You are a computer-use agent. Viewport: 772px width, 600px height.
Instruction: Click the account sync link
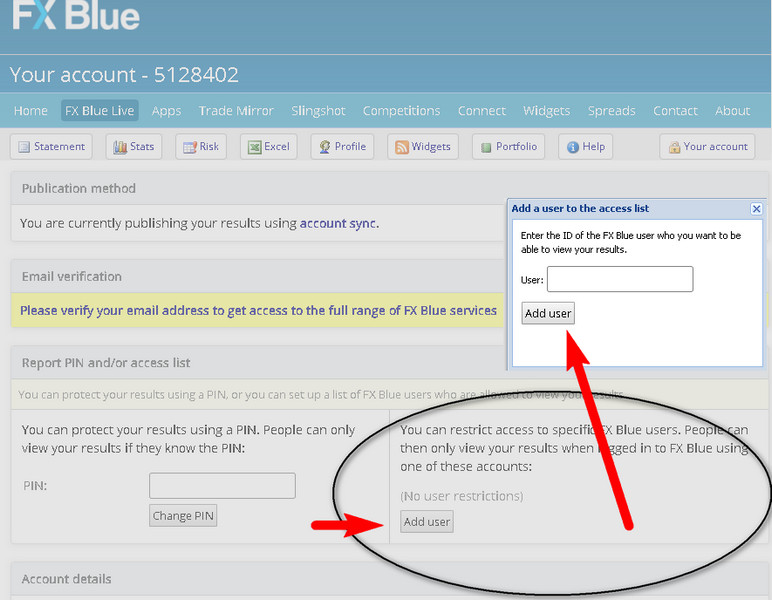(x=338, y=223)
